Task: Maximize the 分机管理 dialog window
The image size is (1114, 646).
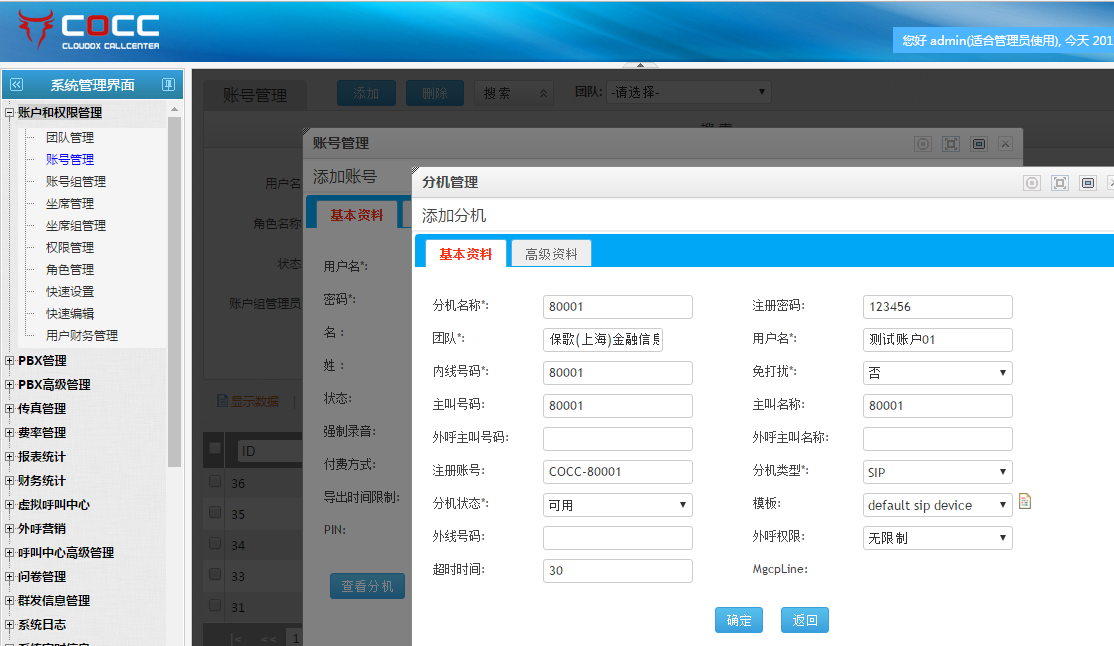Action: 1060,183
